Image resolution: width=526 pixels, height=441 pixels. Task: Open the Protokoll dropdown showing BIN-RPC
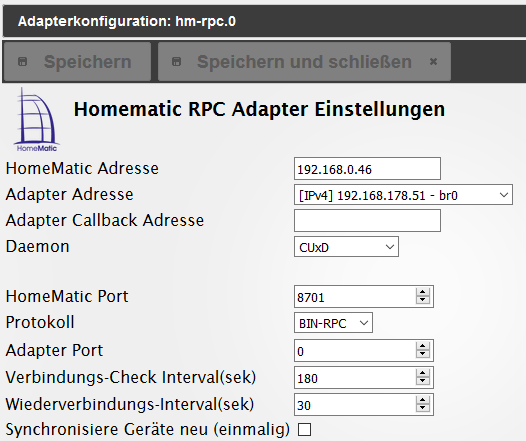tap(333, 323)
